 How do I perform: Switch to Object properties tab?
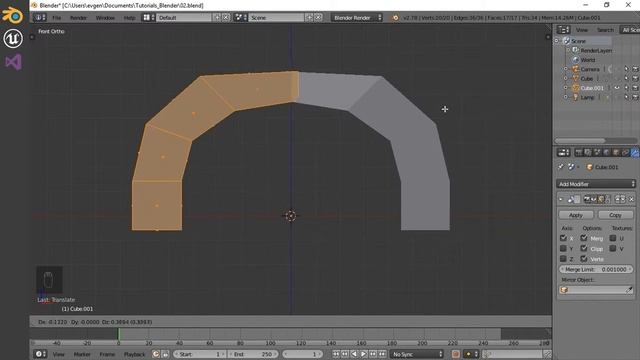tap(616, 153)
